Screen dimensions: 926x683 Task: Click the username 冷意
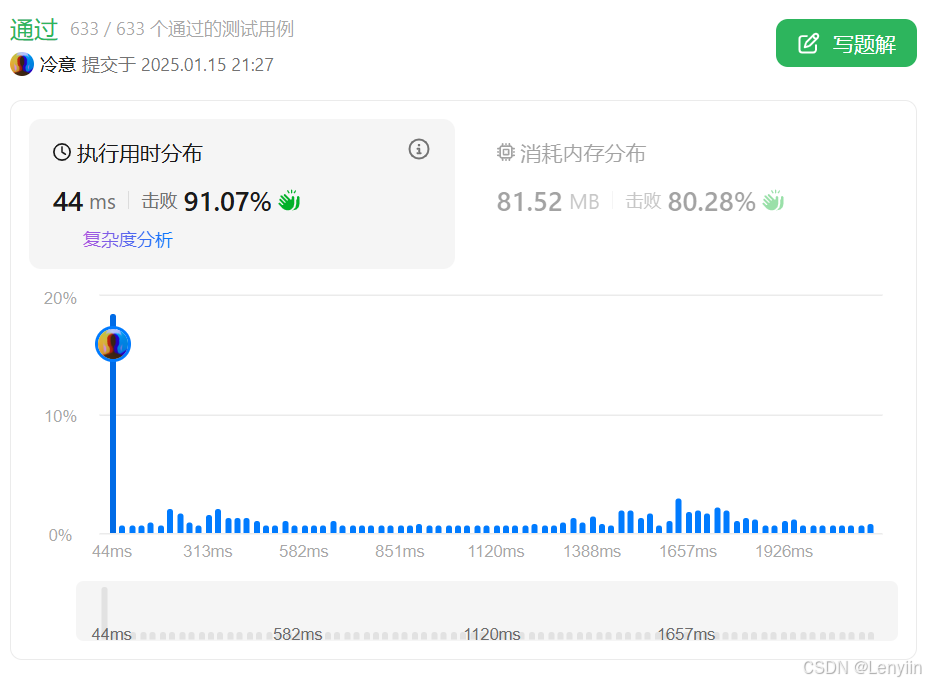[x=58, y=64]
